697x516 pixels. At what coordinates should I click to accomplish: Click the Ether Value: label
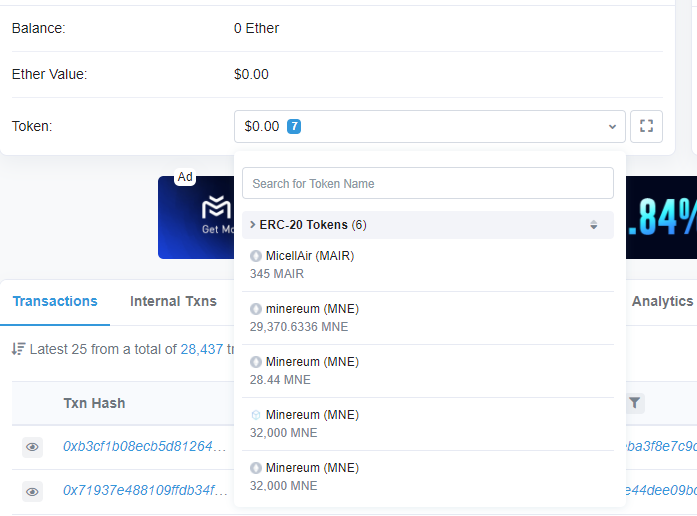49,74
